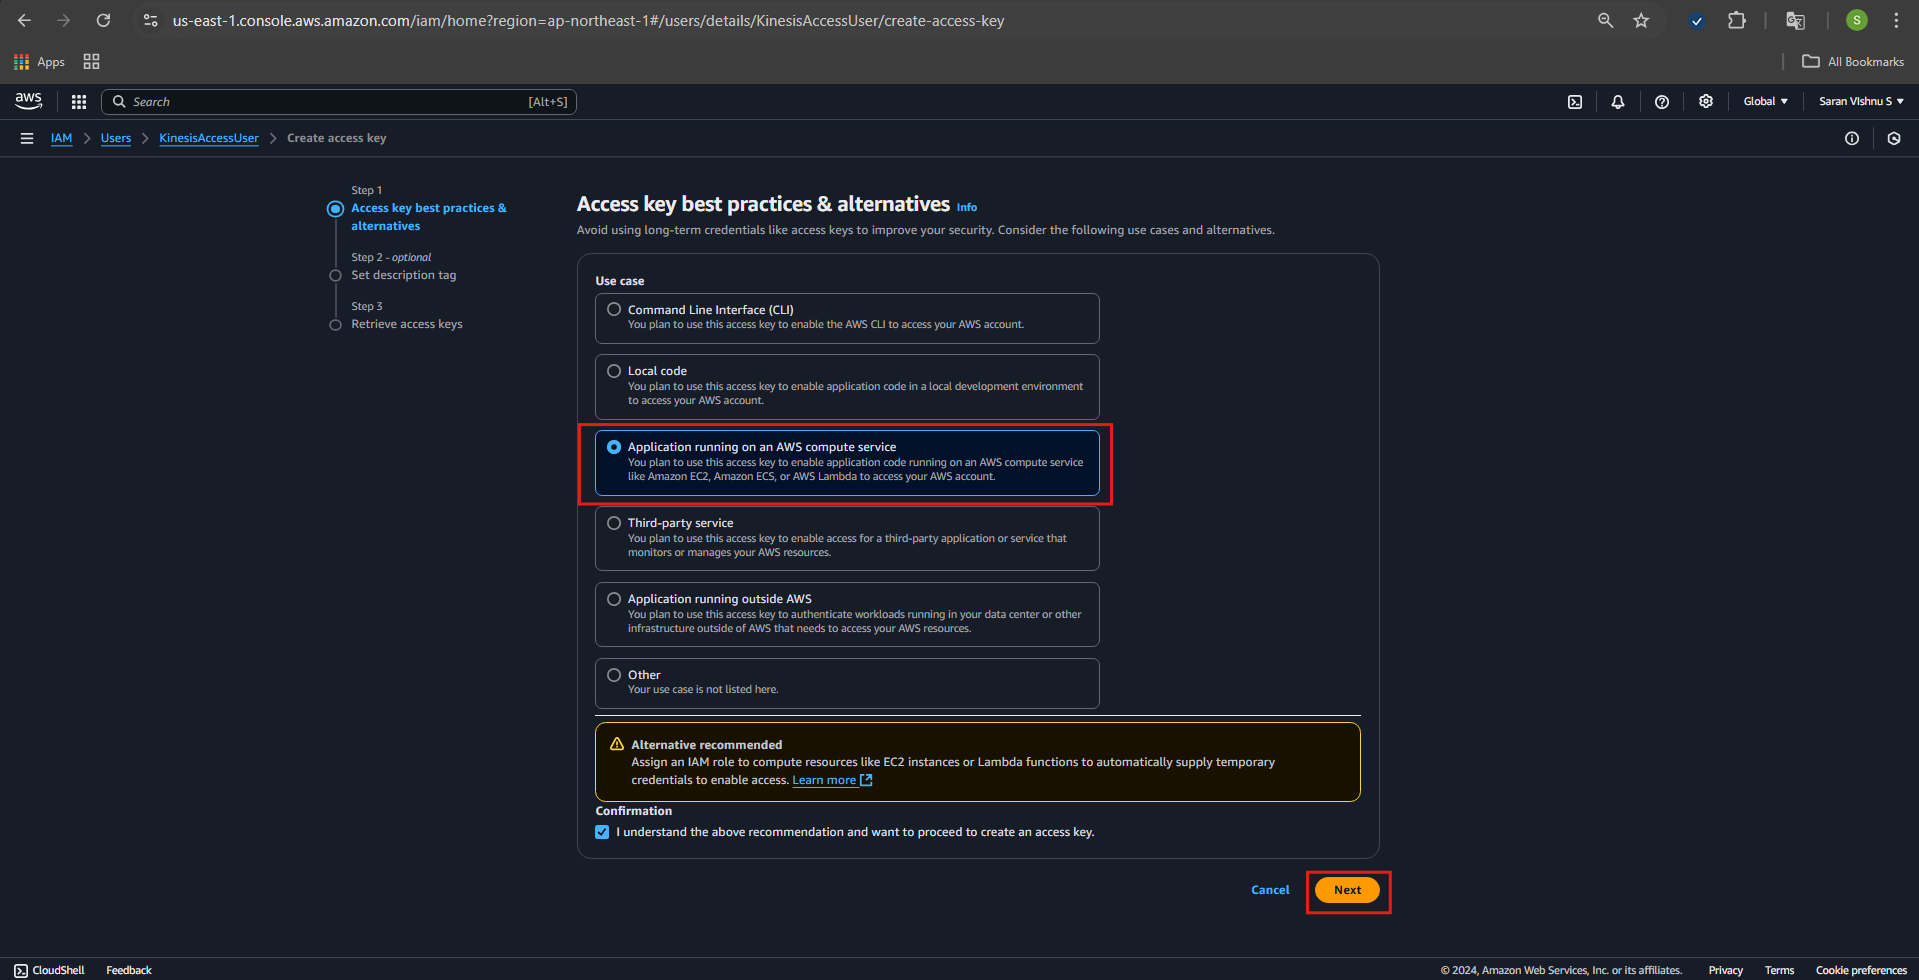Viewport: 1919px width, 980px height.
Task: Open the AWS help question mark icon
Action: click(1661, 102)
